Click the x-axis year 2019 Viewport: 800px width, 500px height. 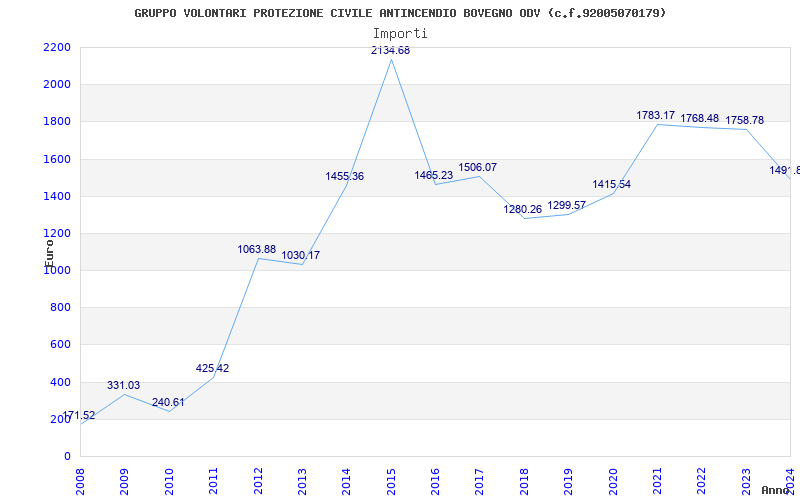[x=568, y=481]
